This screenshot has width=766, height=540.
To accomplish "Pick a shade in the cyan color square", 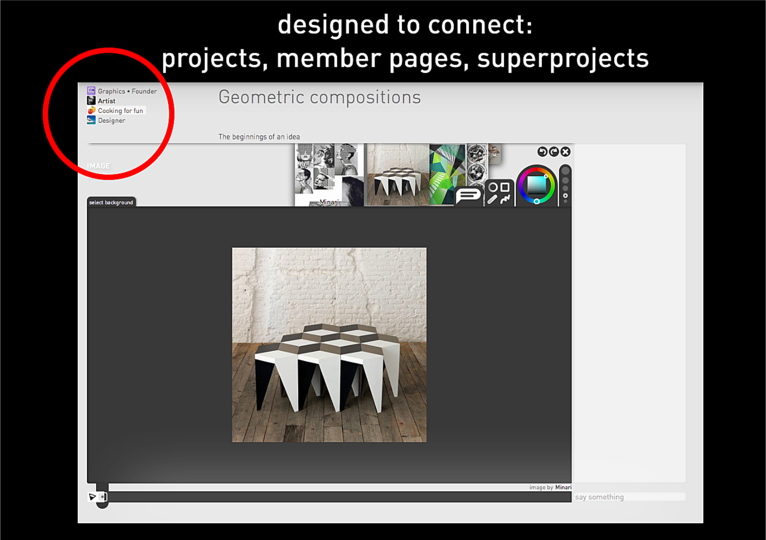I will click(x=536, y=185).
